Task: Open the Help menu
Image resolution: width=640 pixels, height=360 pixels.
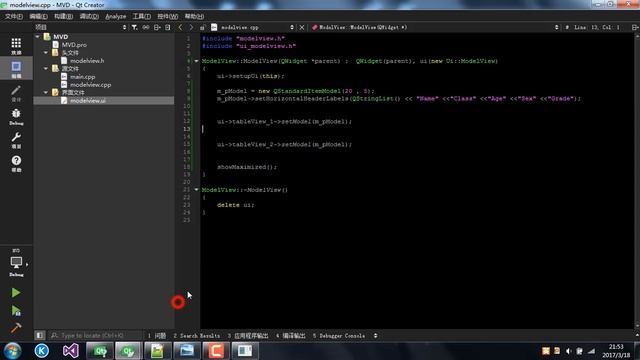Action: click(x=194, y=16)
